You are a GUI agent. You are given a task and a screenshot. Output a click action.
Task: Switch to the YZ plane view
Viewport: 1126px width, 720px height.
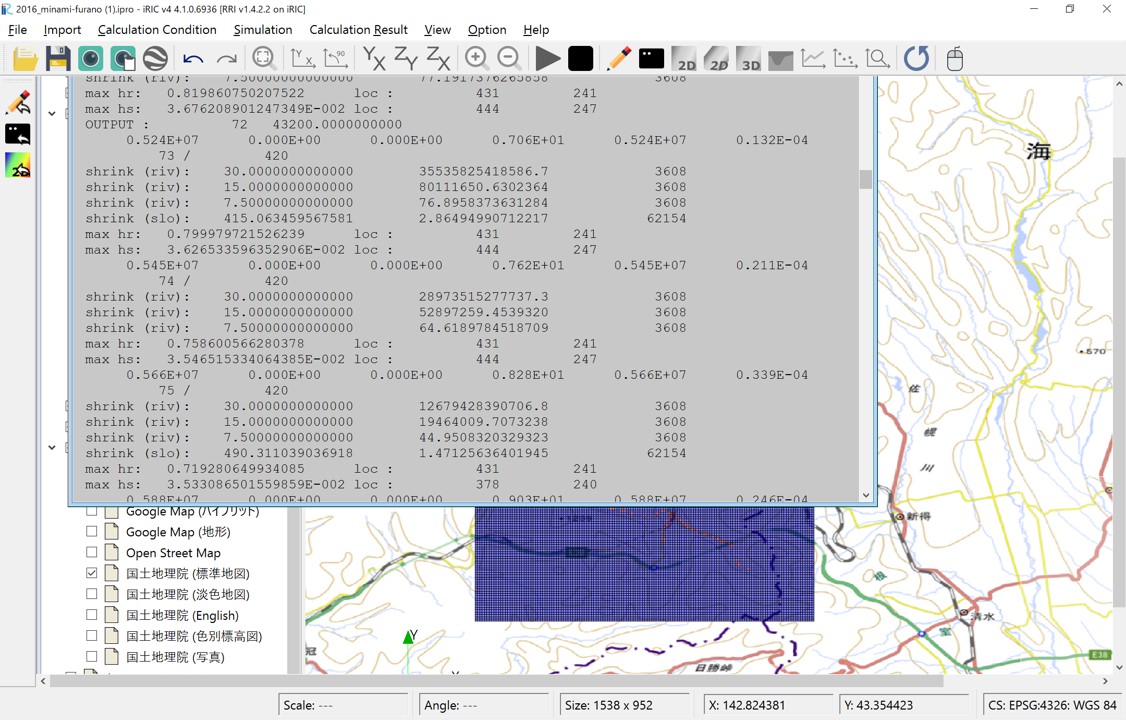(406, 58)
